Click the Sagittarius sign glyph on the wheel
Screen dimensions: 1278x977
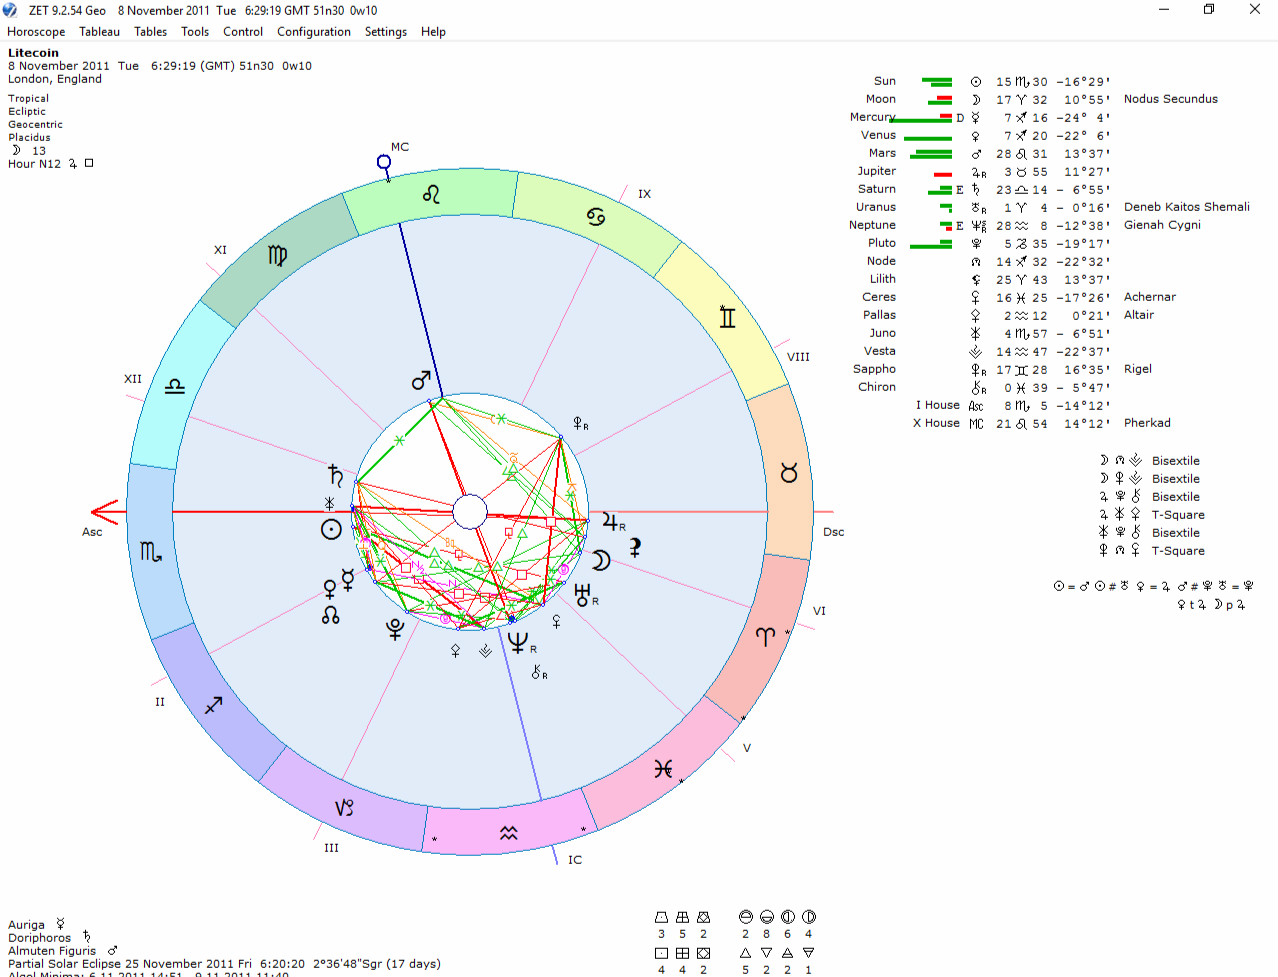213,705
